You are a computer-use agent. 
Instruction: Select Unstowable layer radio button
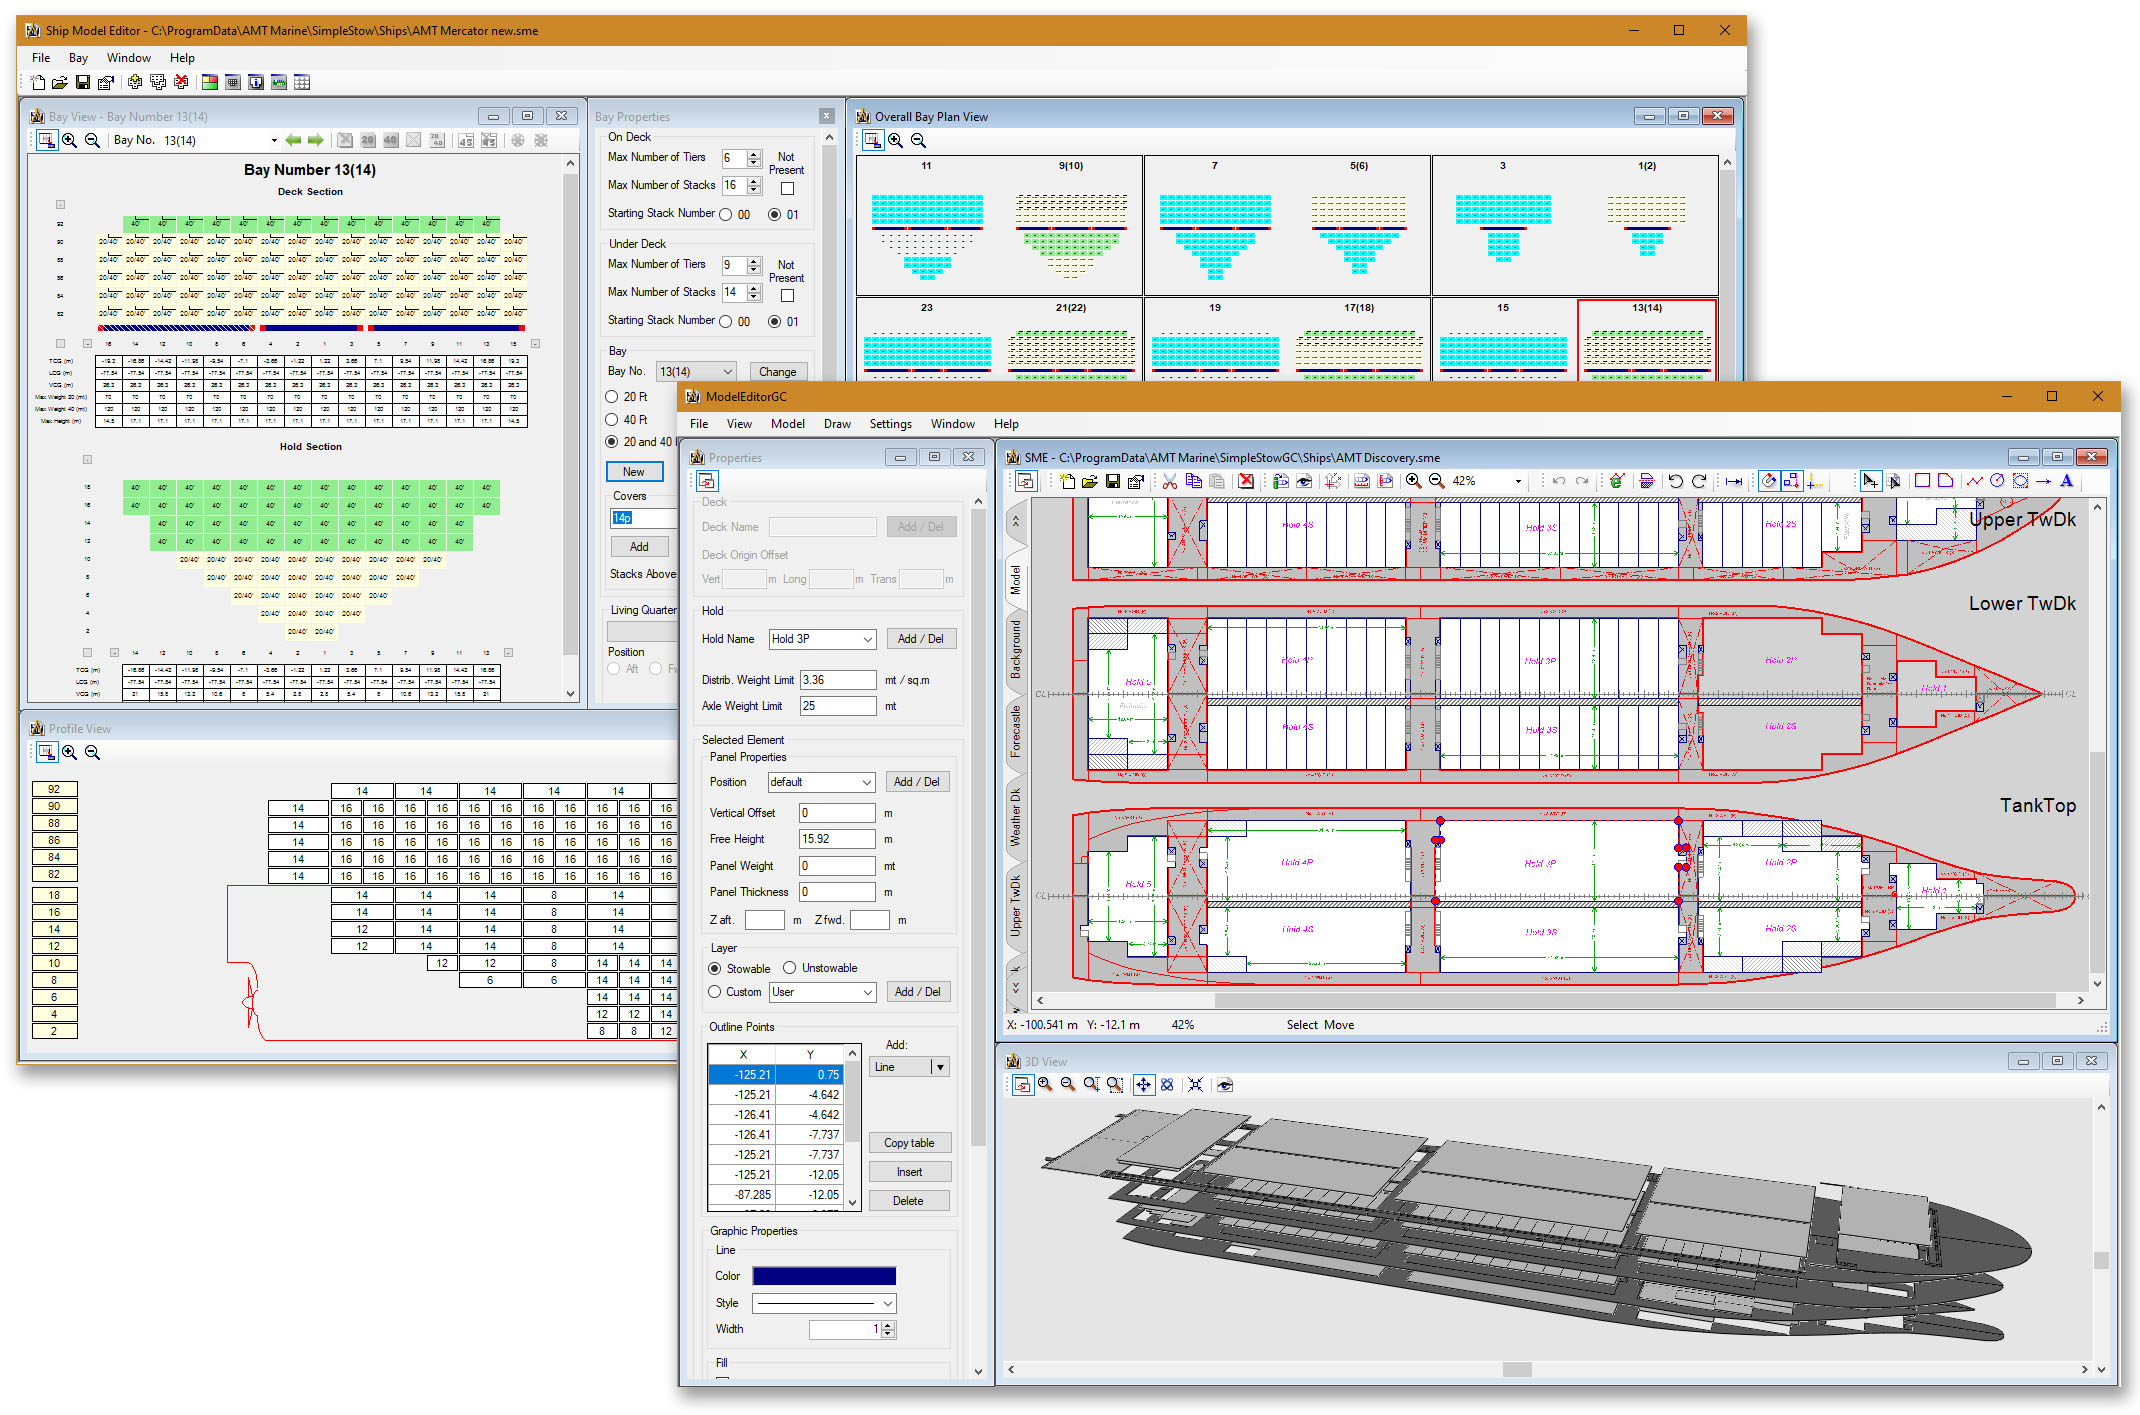[x=790, y=968]
